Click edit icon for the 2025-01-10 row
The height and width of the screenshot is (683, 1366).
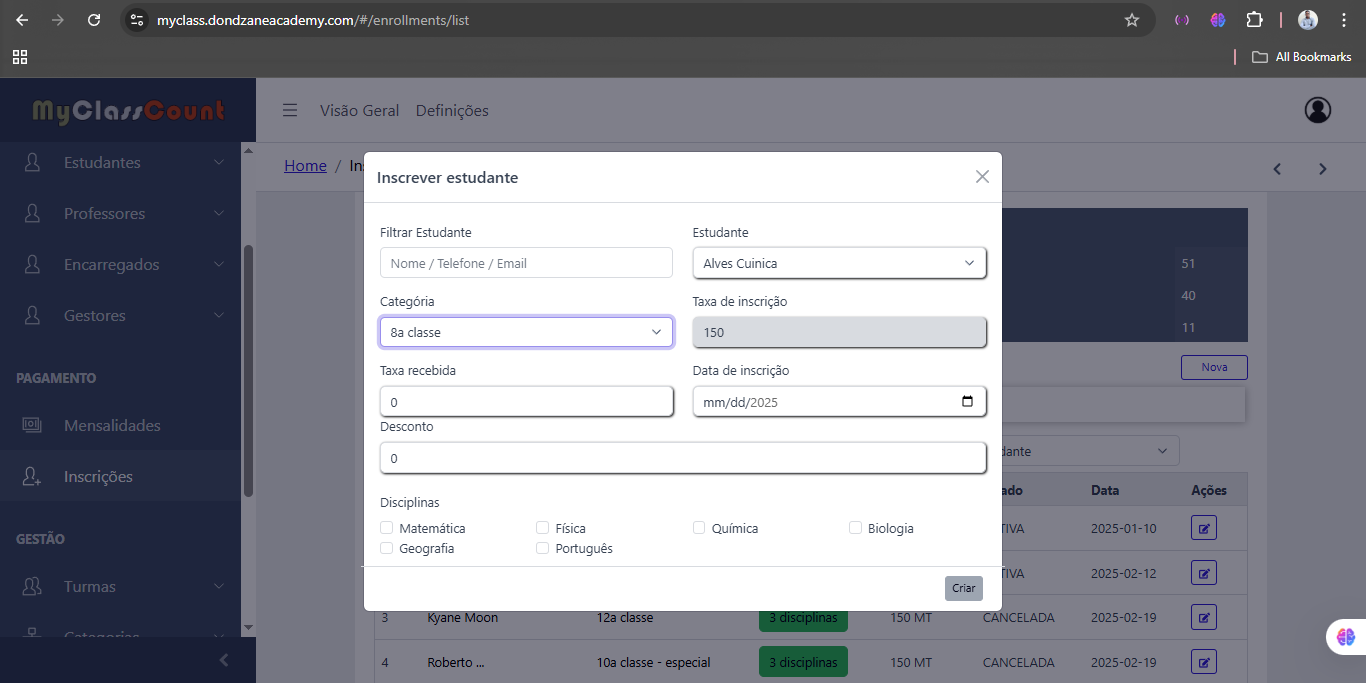coord(1204,528)
